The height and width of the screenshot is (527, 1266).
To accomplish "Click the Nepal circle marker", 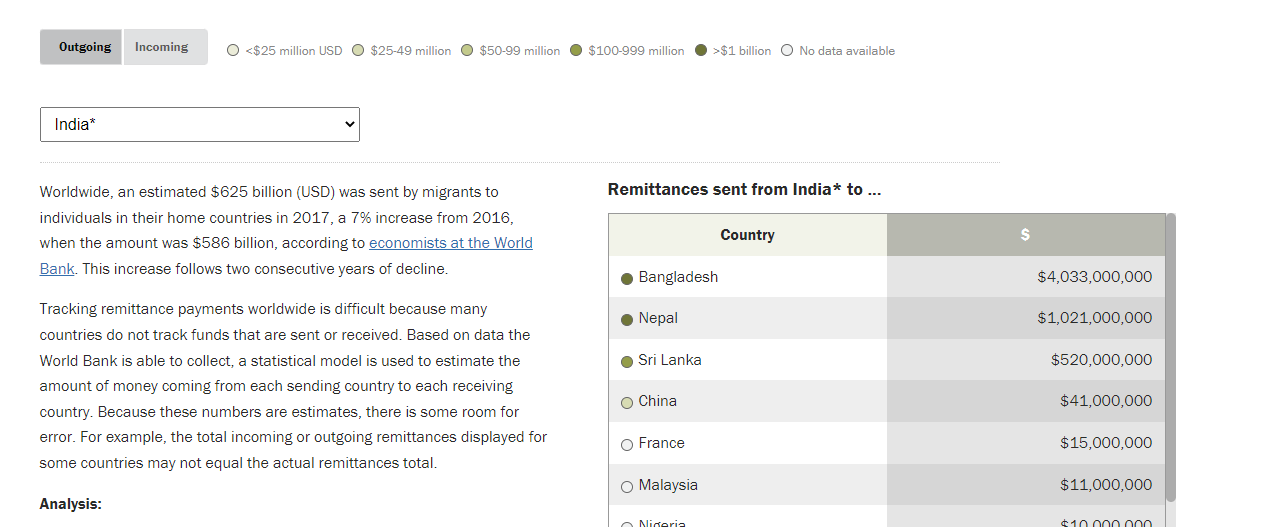I will [x=627, y=320].
